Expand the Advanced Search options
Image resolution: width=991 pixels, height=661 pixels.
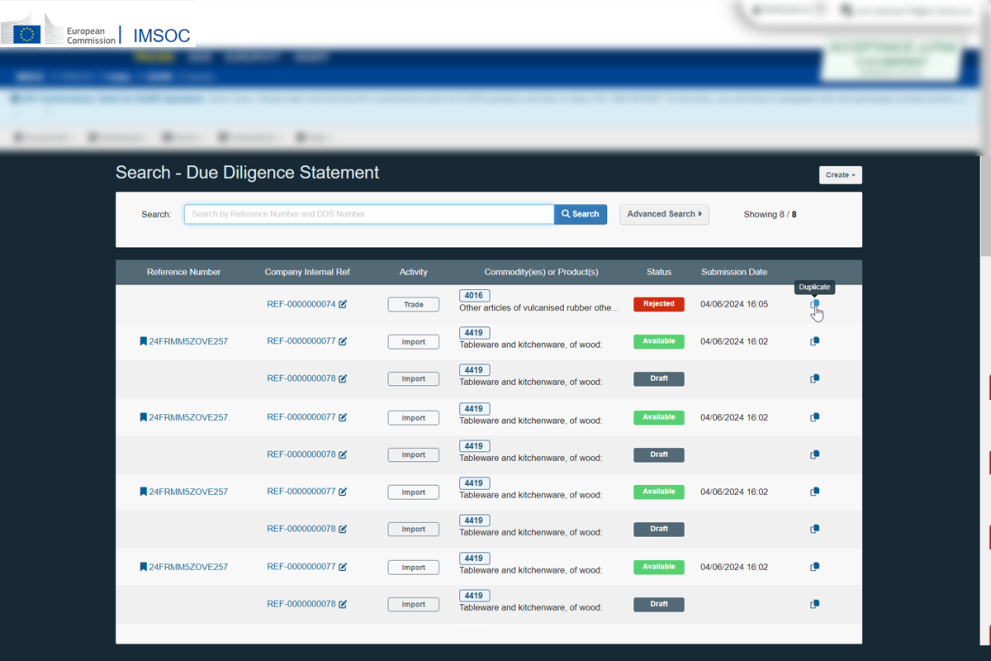coord(664,214)
